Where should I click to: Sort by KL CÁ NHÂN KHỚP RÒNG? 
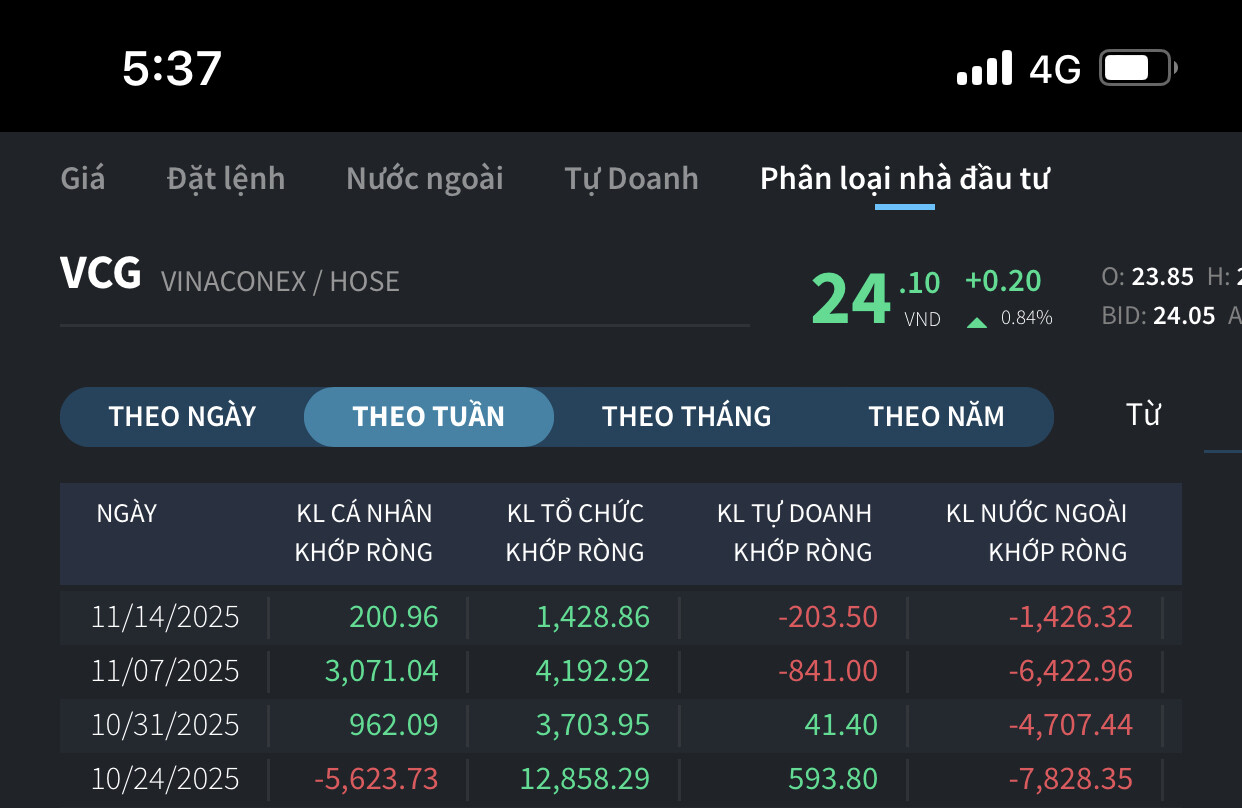pyautogui.click(x=364, y=532)
